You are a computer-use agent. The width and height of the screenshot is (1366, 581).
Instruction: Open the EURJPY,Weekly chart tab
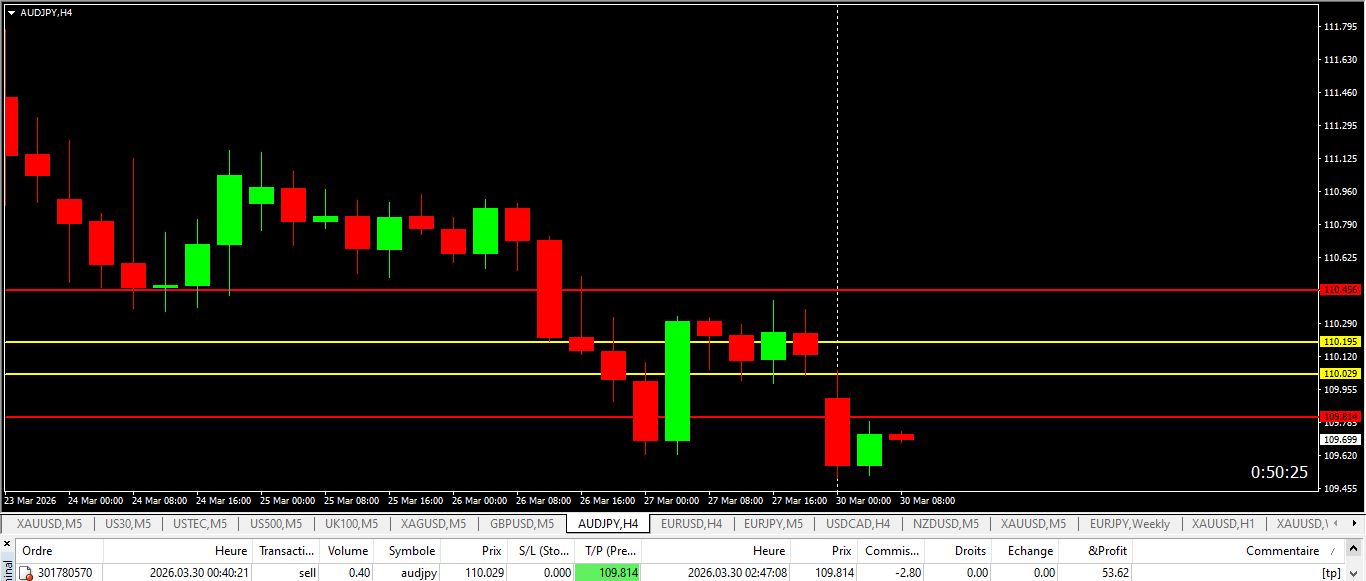pyautogui.click(x=1130, y=524)
